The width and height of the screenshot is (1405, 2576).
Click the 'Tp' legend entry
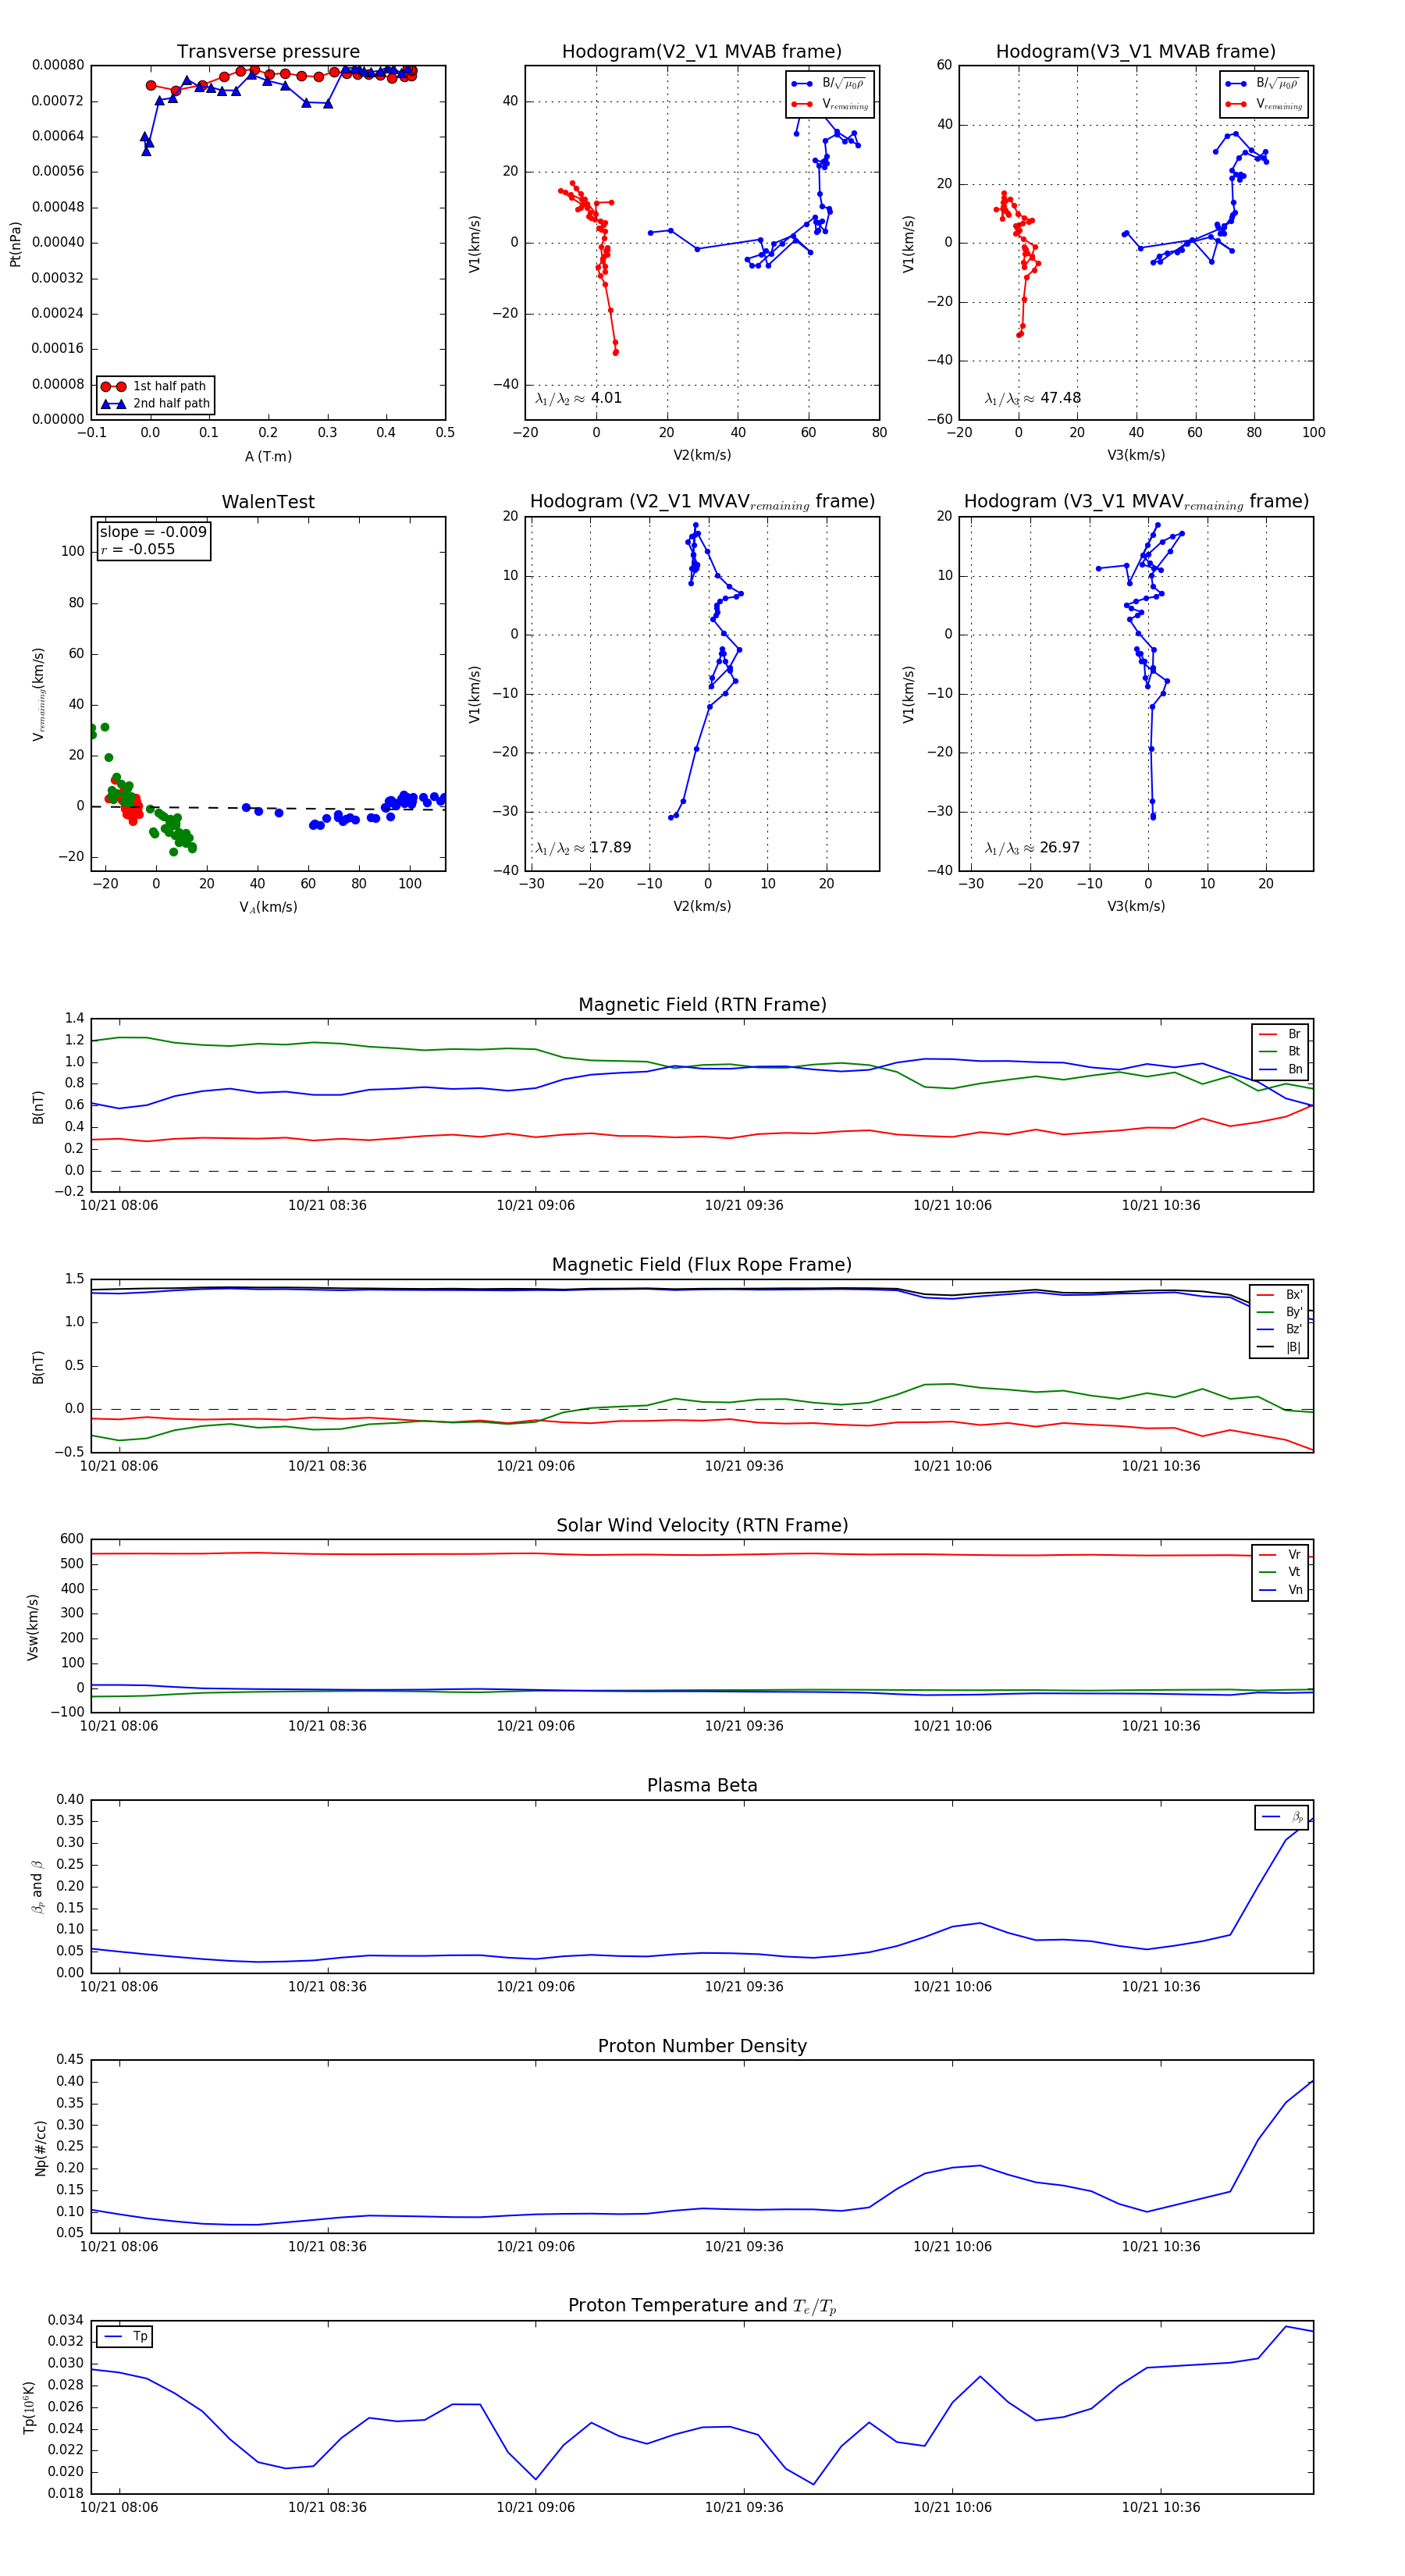(x=125, y=2337)
